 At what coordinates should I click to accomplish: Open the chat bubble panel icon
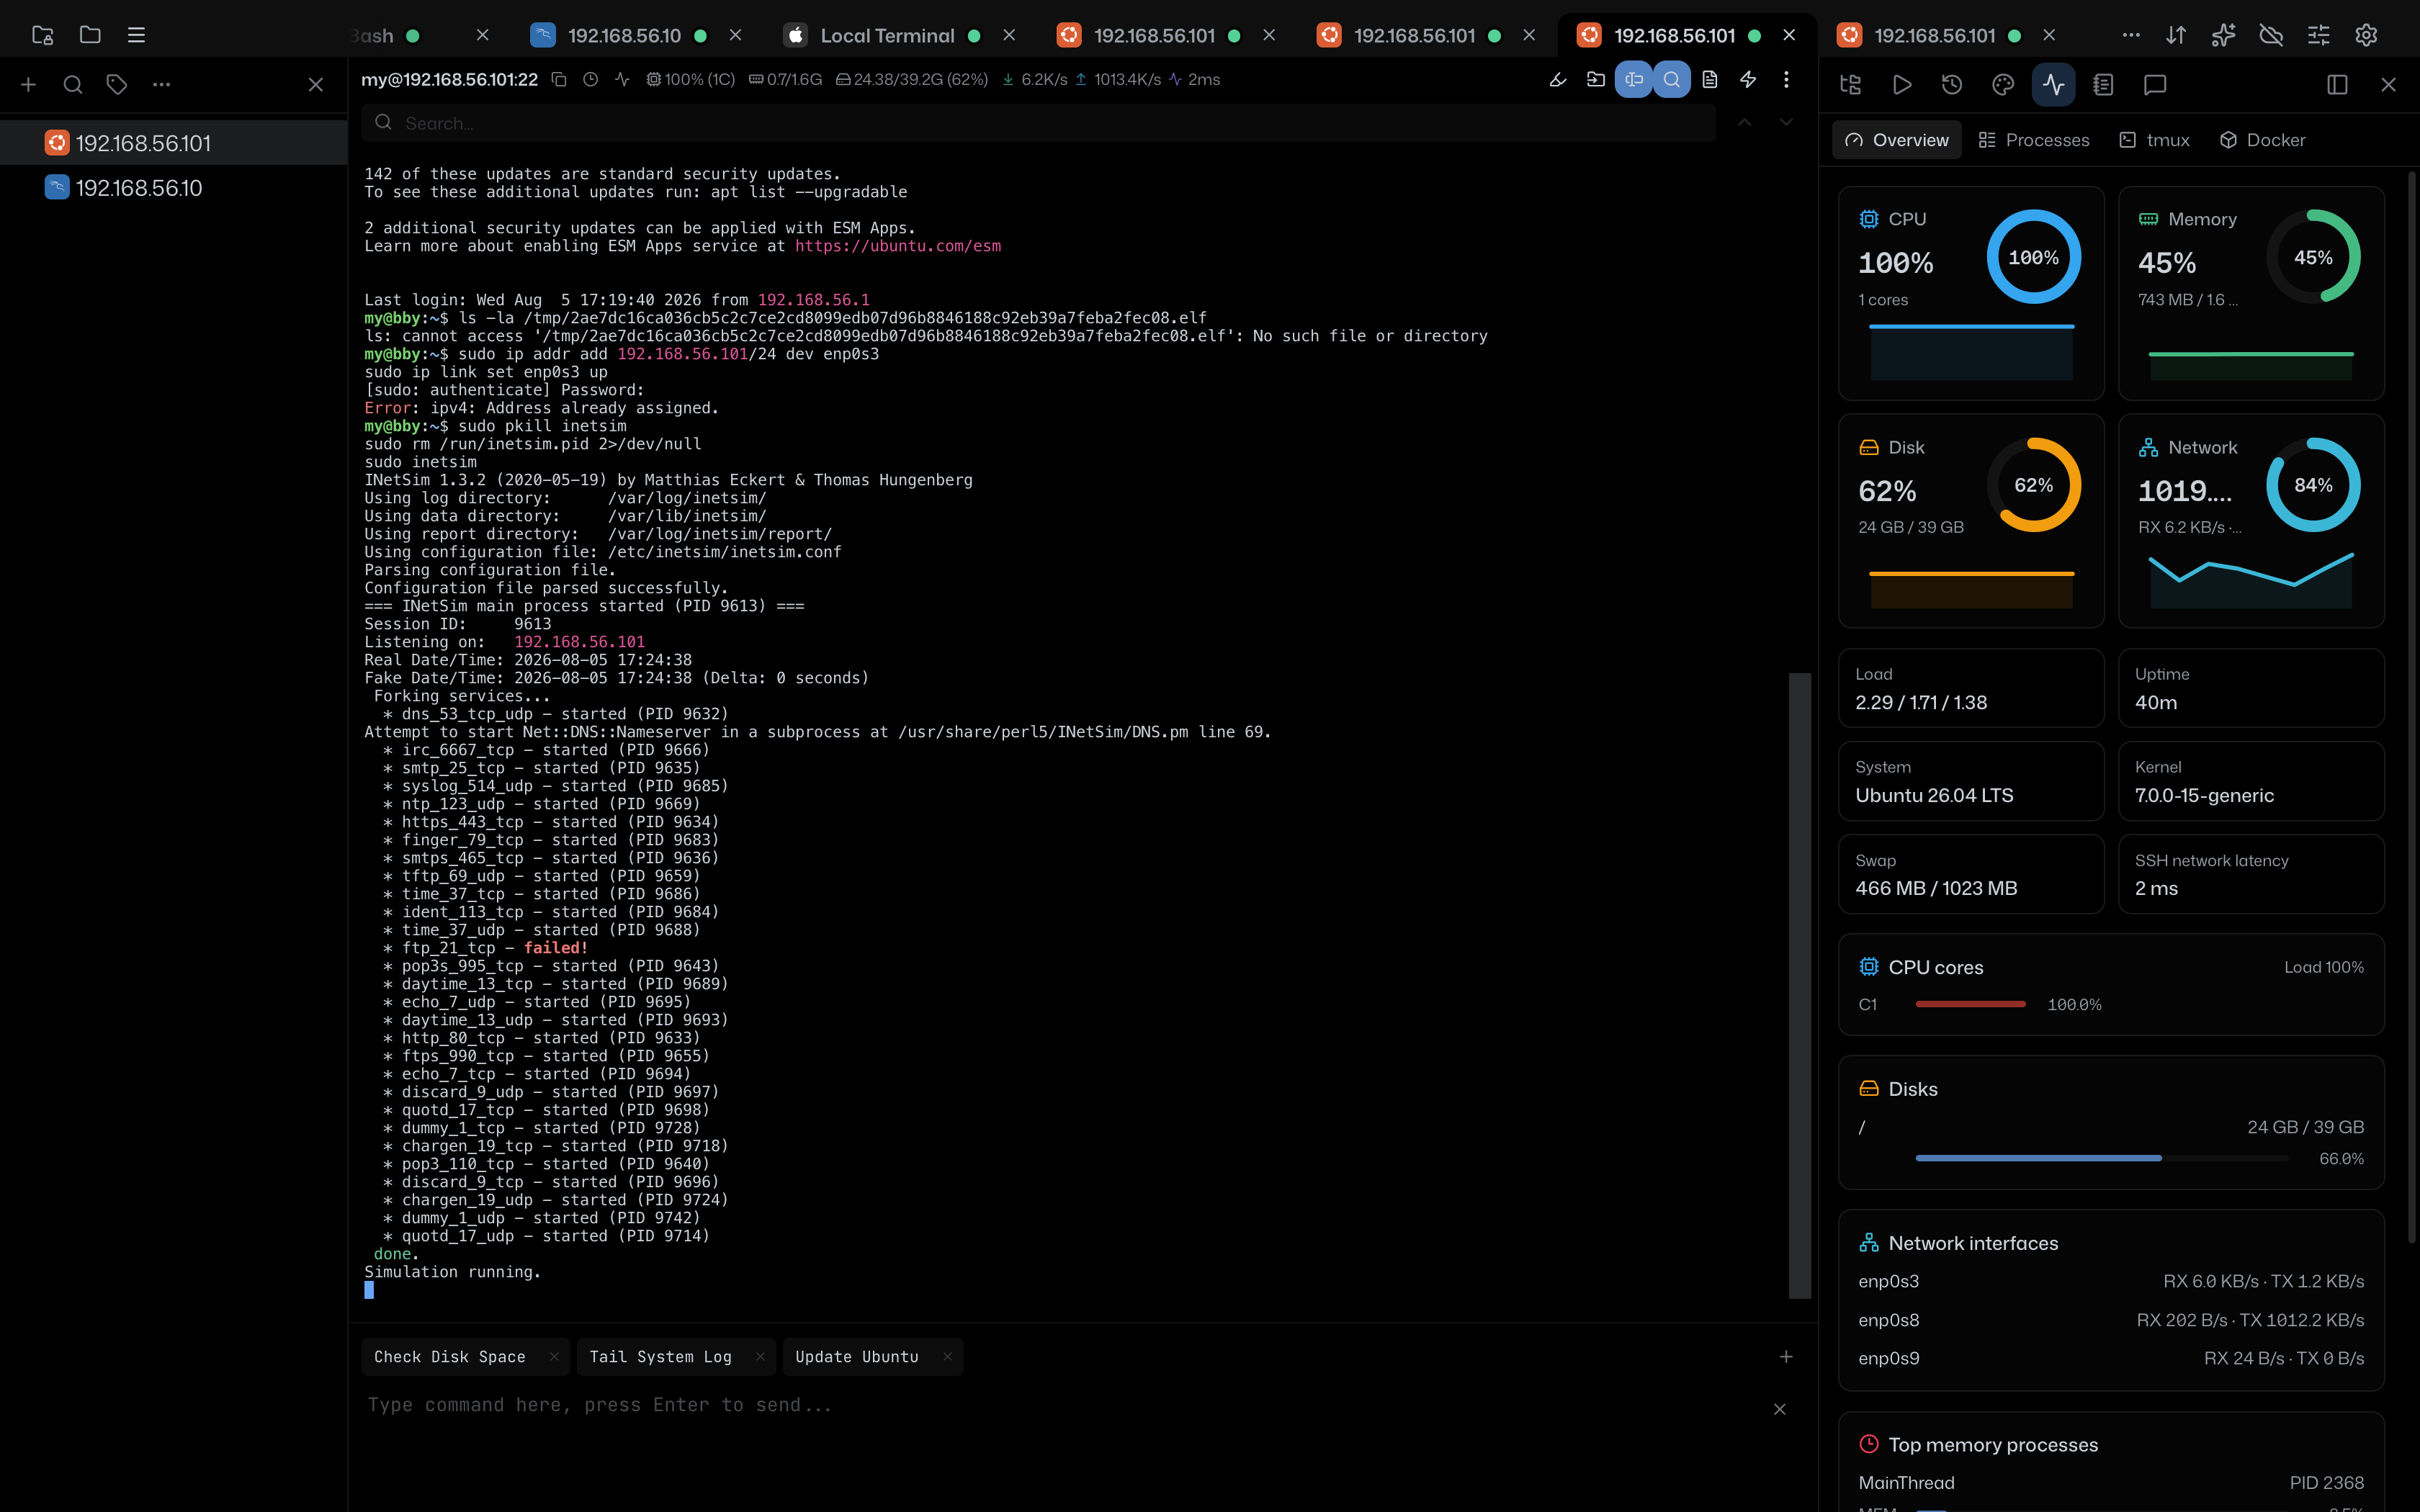(x=2155, y=85)
